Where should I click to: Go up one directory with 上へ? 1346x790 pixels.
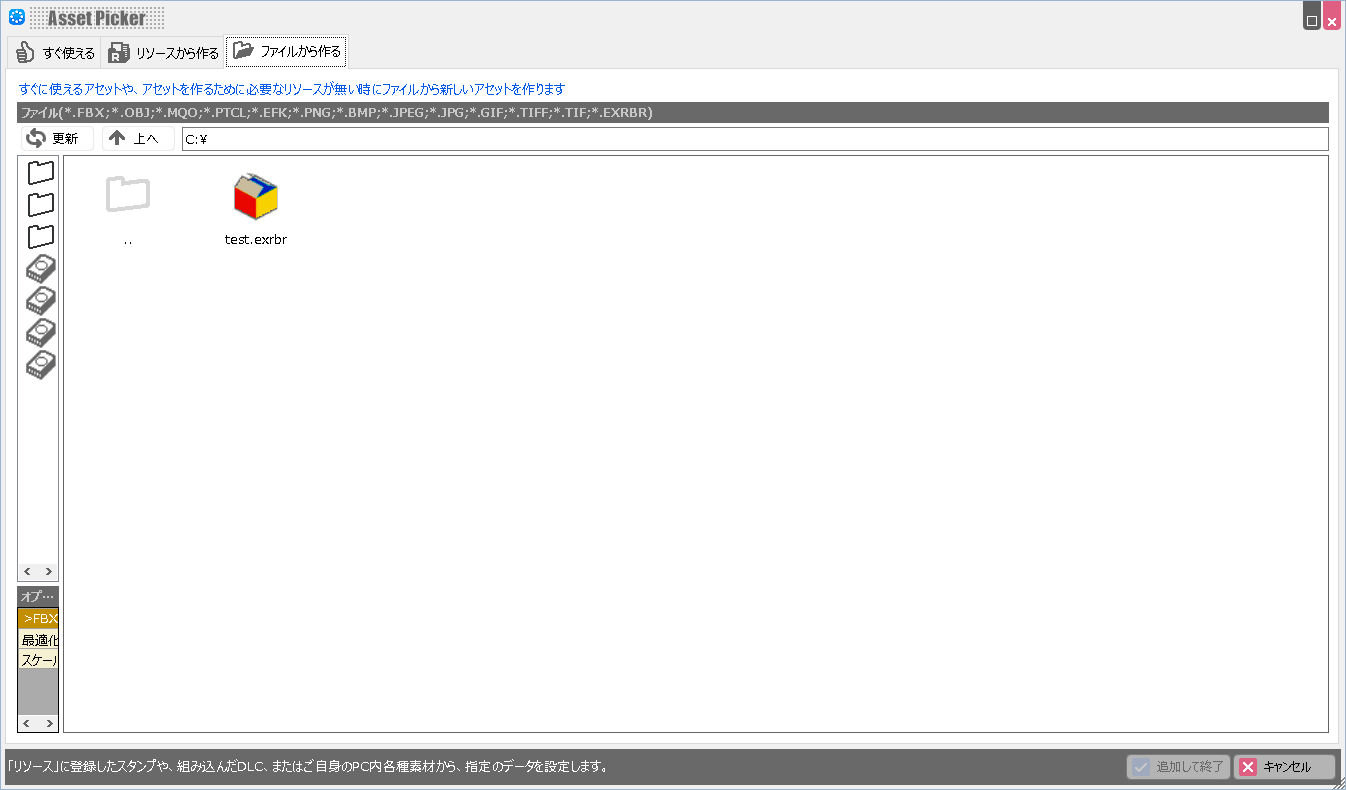137,138
